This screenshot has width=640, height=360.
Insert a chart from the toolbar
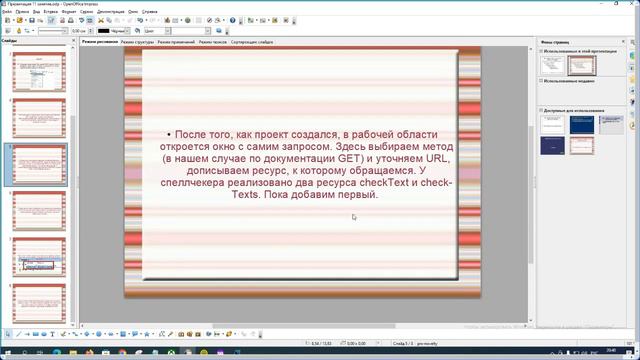point(167,20)
